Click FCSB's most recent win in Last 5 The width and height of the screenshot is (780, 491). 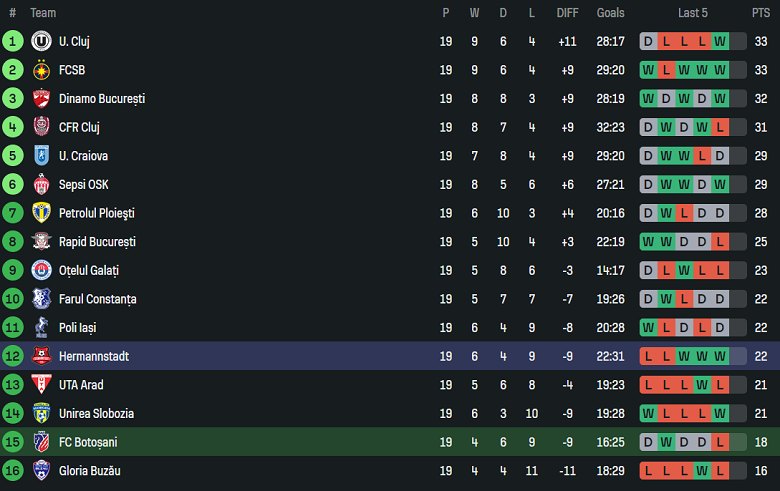(x=720, y=70)
